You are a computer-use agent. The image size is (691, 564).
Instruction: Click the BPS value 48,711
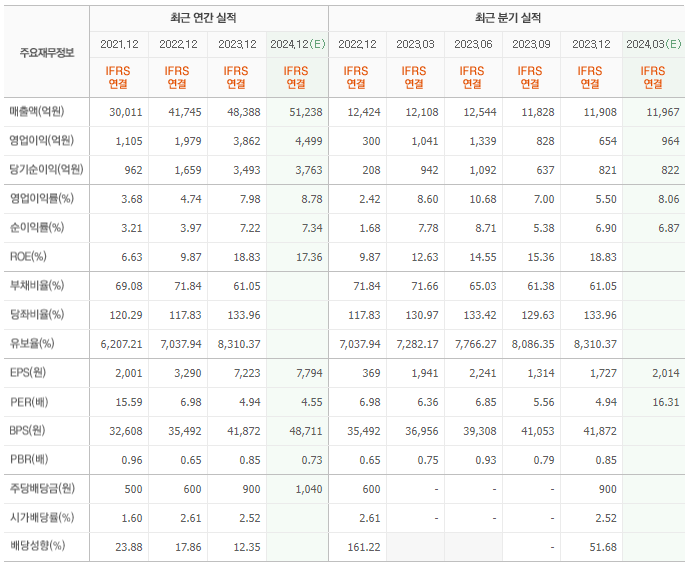[306, 431]
